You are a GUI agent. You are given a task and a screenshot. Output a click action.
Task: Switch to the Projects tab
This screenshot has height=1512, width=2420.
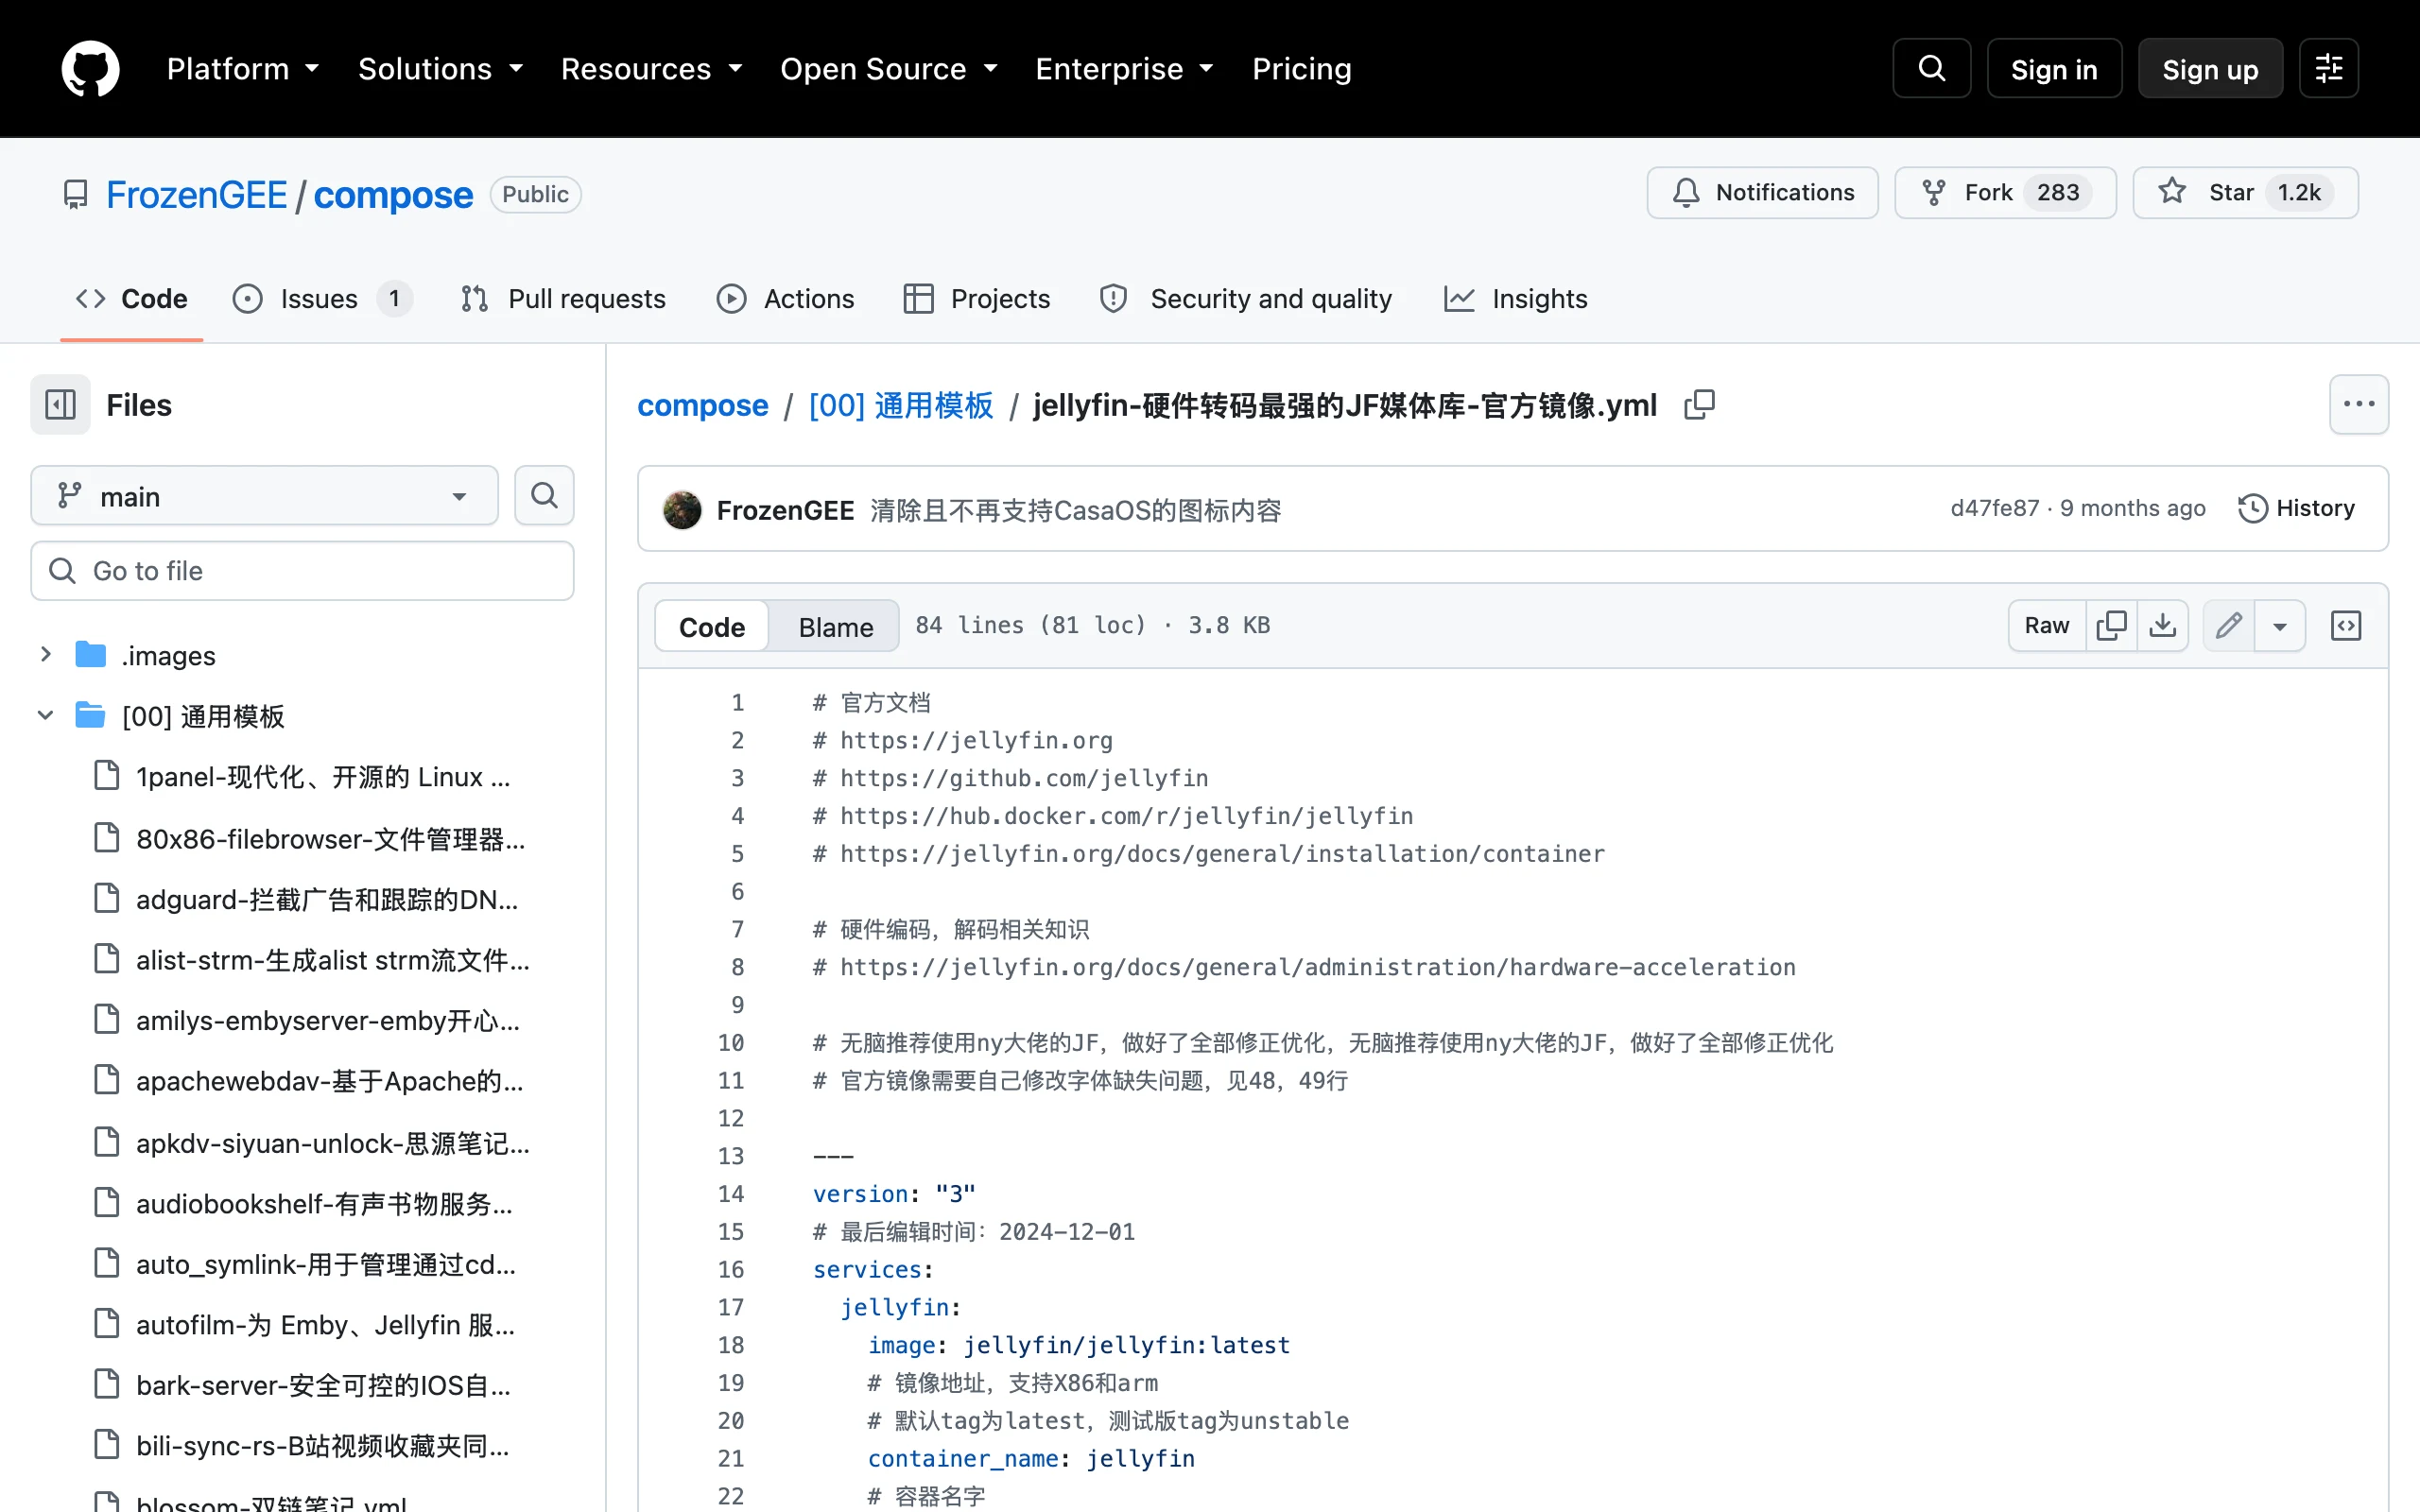click(976, 298)
